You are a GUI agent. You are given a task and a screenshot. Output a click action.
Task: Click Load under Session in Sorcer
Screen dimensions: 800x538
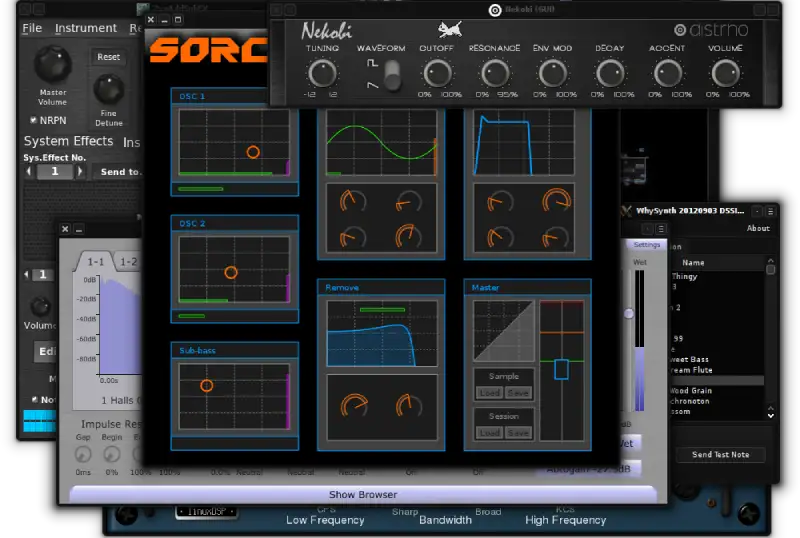tap(489, 433)
